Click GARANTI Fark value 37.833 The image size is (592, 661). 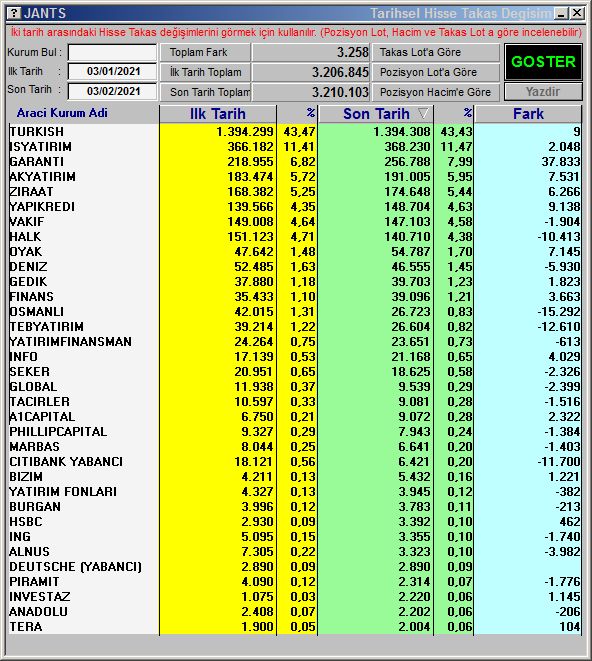(x=561, y=162)
